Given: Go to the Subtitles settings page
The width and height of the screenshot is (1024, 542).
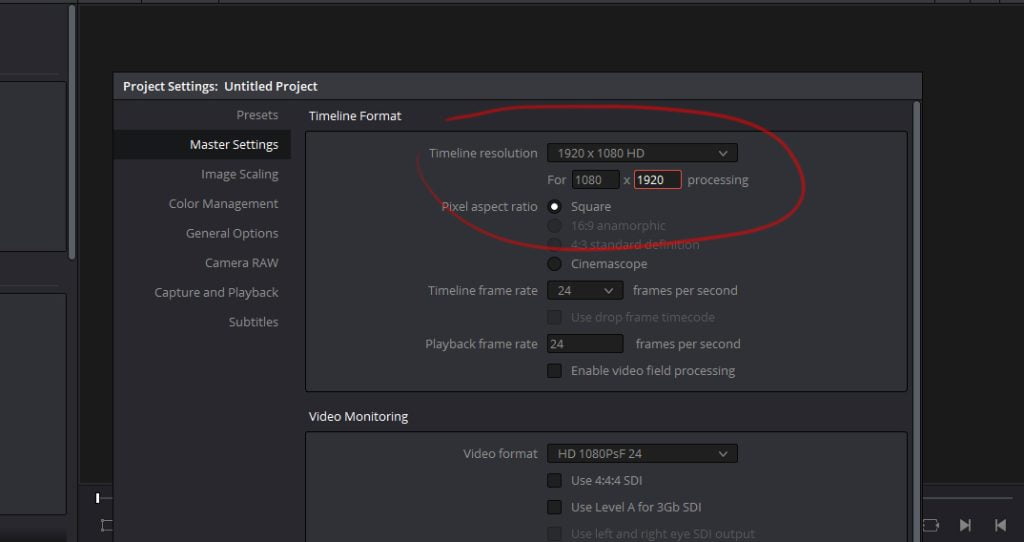Looking at the screenshot, I should [253, 322].
